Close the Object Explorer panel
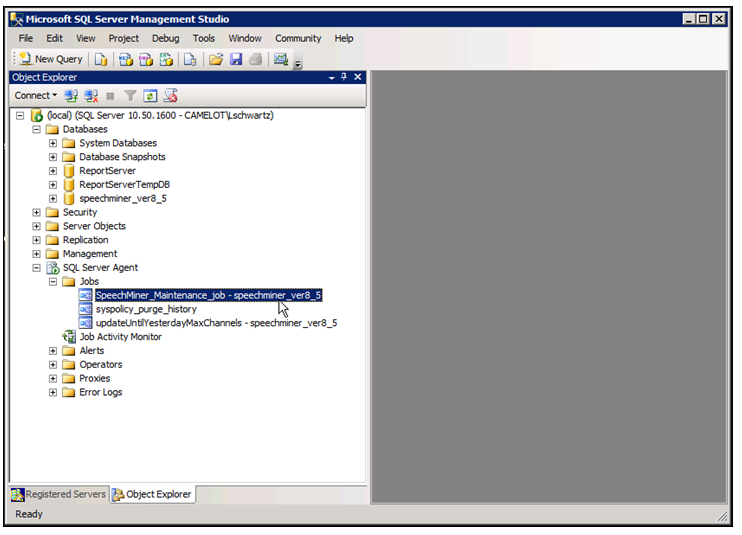Viewport: 742px width, 535px height. [x=358, y=77]
